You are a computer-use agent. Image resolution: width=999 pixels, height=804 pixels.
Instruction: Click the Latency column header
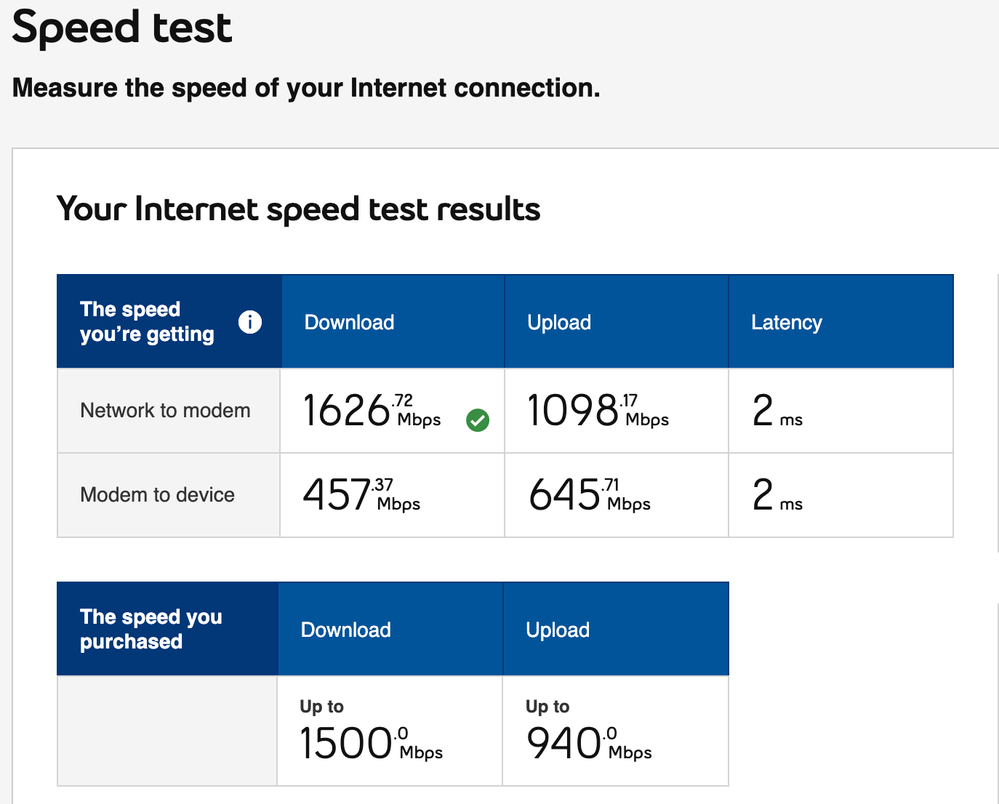click(786, 322)
